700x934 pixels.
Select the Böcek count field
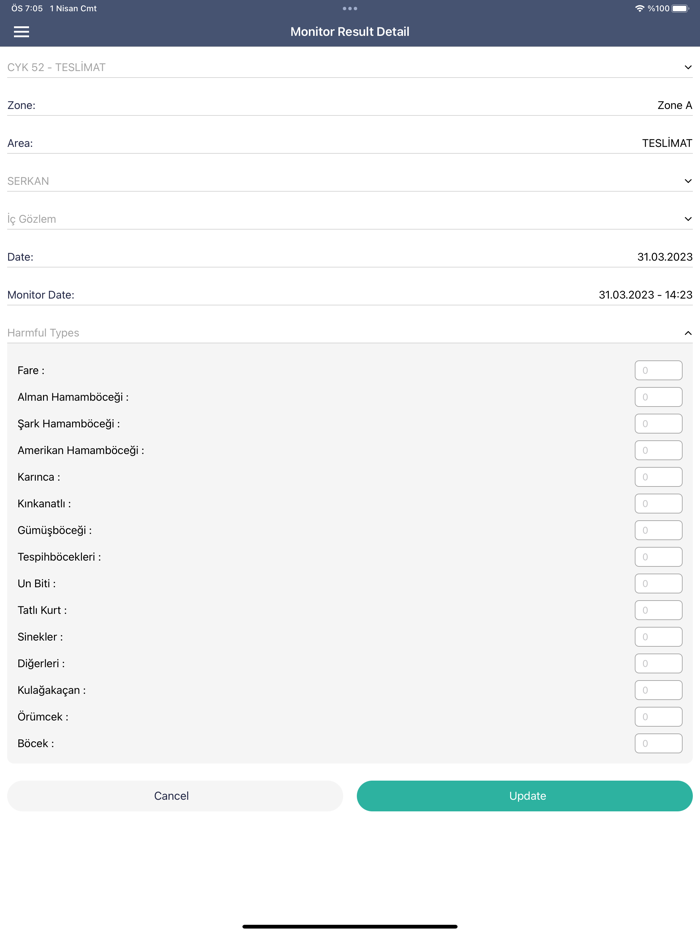pyautogui.click(x=658, y=744)
